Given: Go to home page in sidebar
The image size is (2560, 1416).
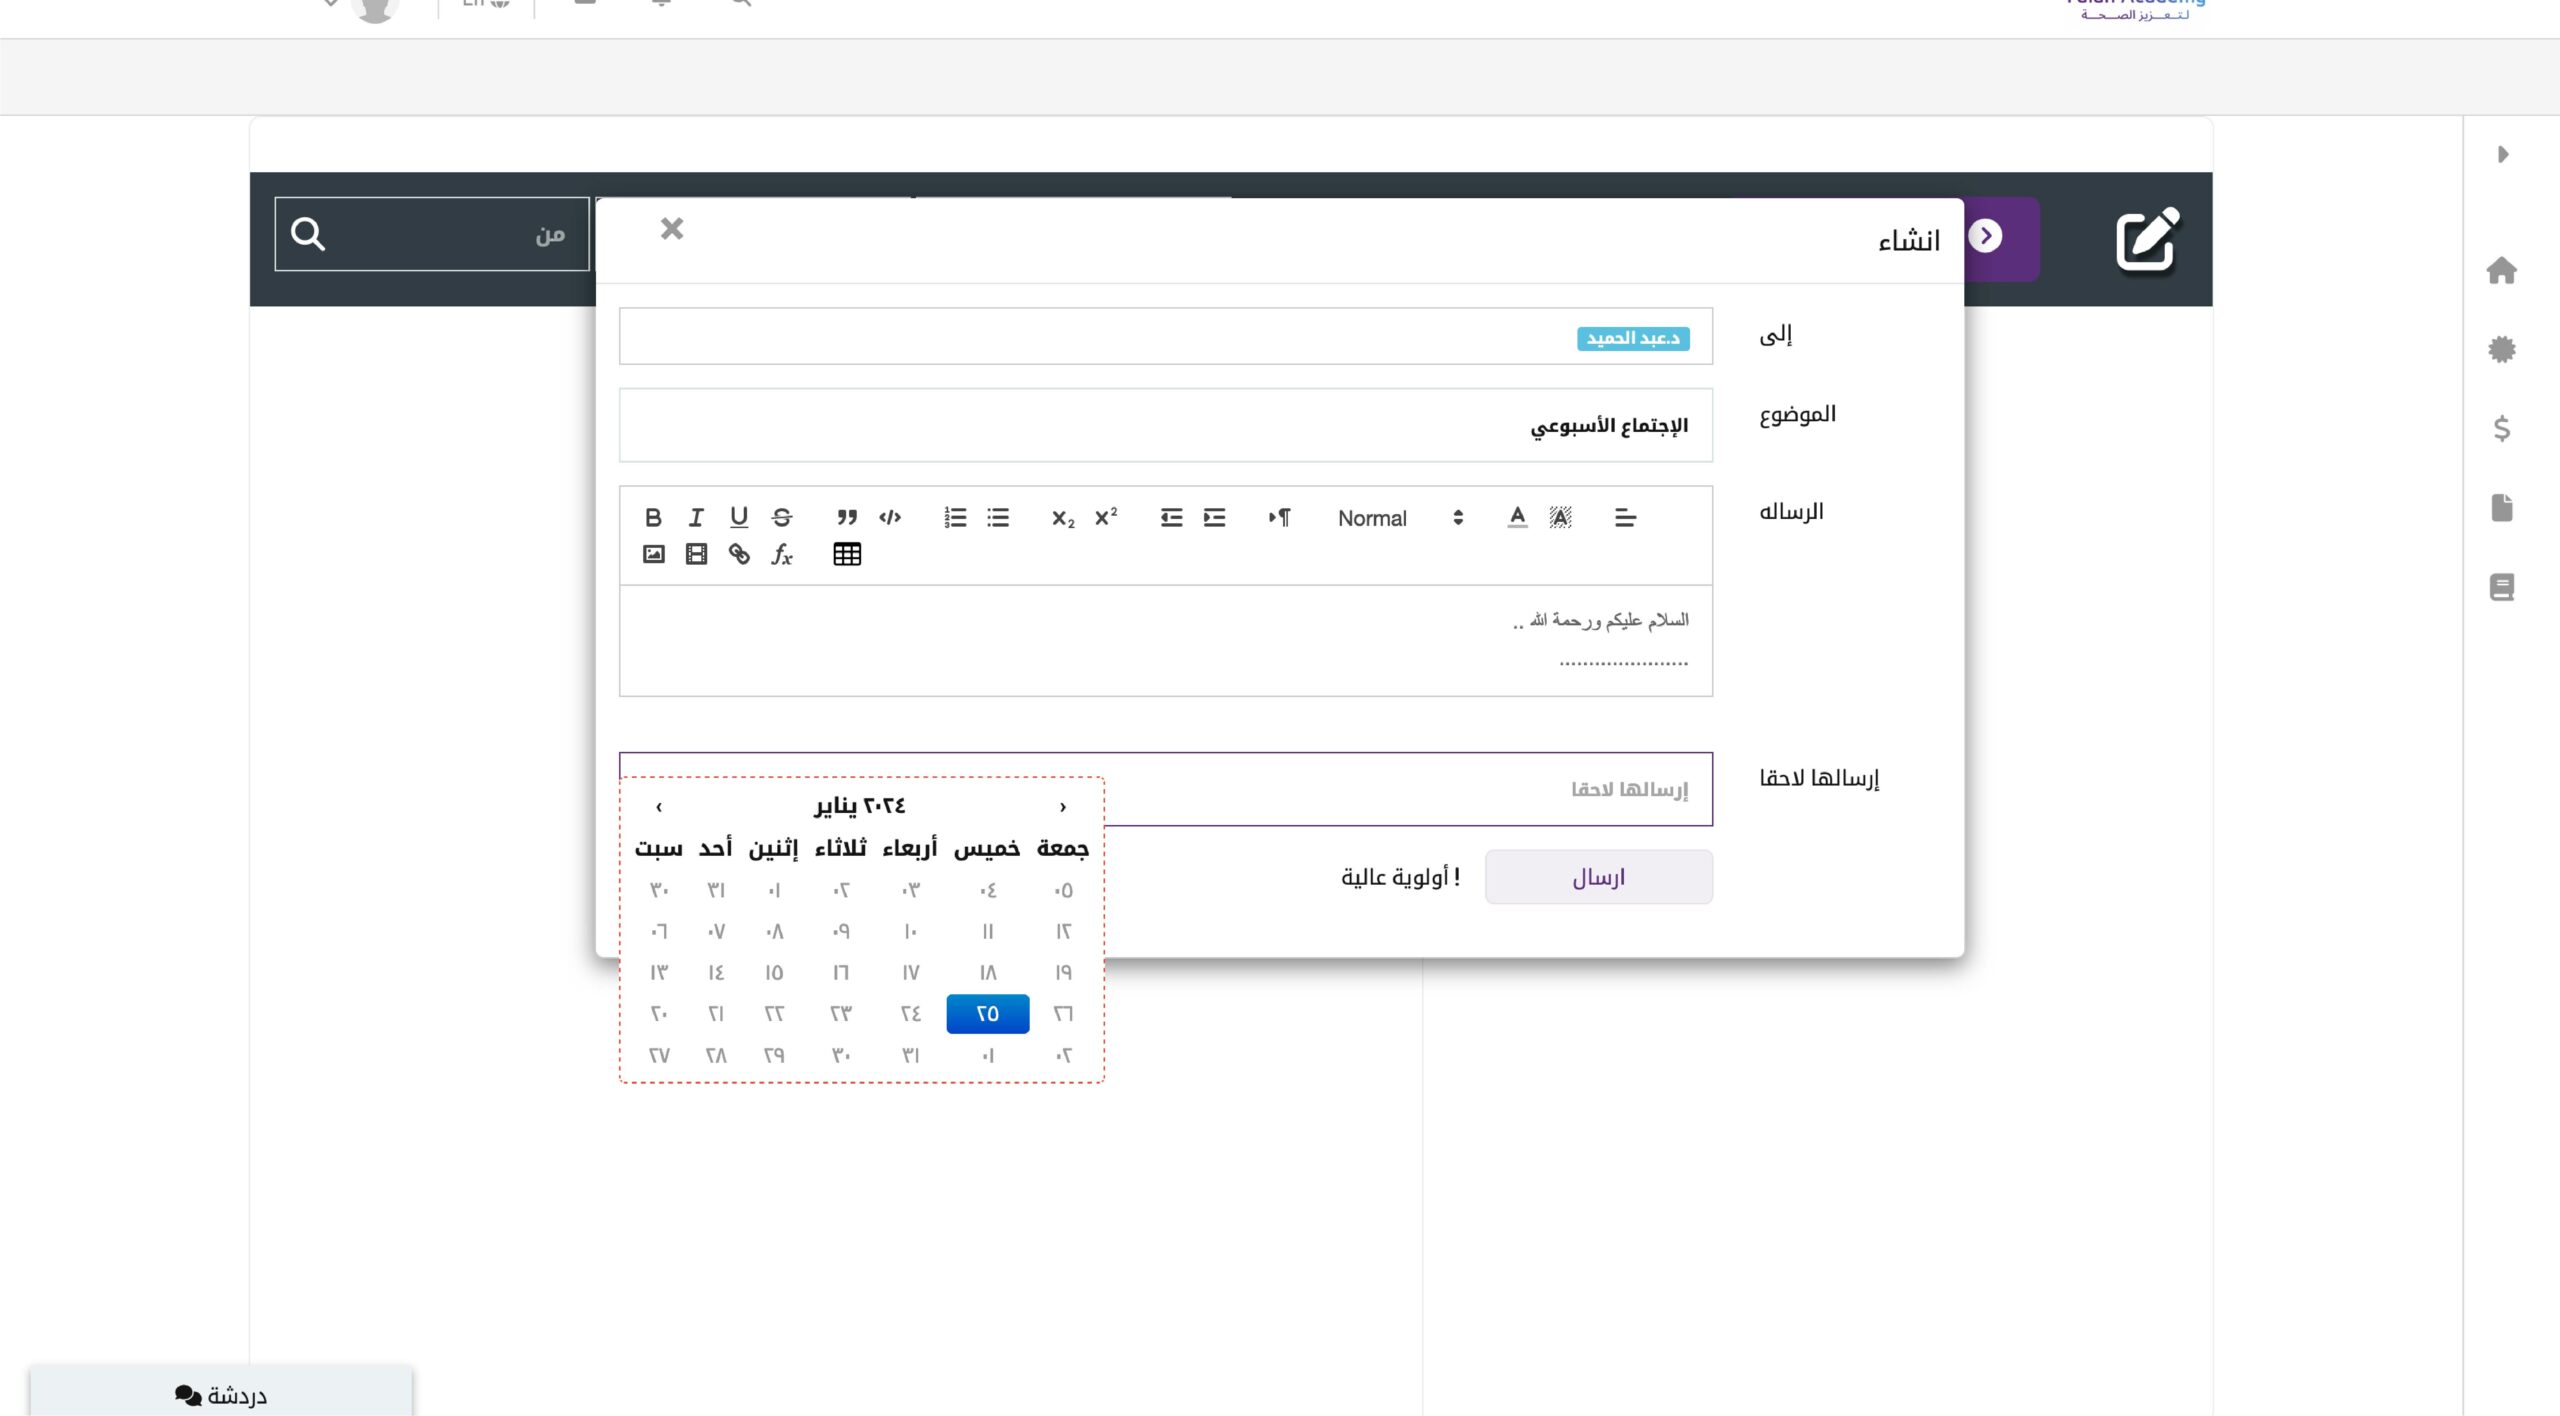Looking at the screenshot, I should [x=2501, y=270].
